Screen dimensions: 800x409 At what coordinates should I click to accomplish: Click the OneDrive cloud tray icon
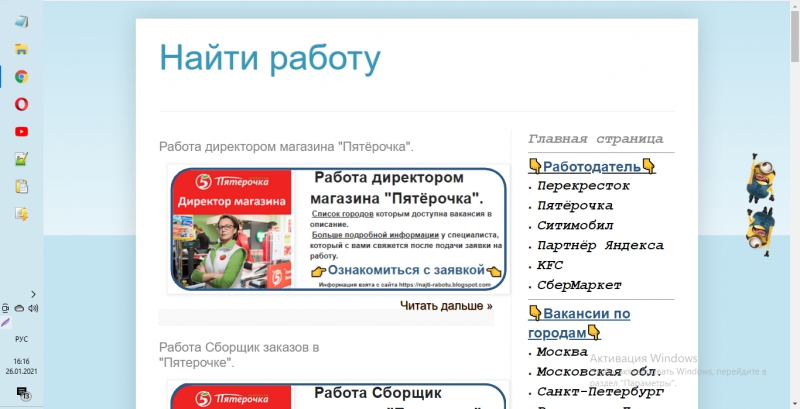click(x=19, y=308)
